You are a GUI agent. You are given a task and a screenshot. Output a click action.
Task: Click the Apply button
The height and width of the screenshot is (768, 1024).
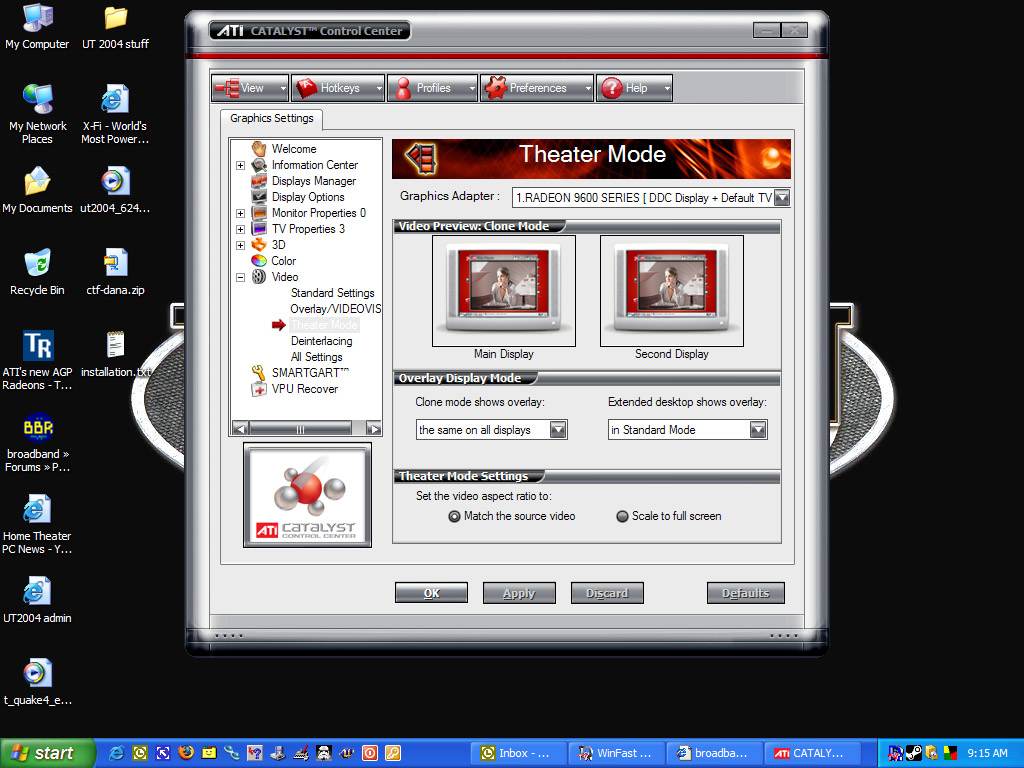tap(519, 593)
